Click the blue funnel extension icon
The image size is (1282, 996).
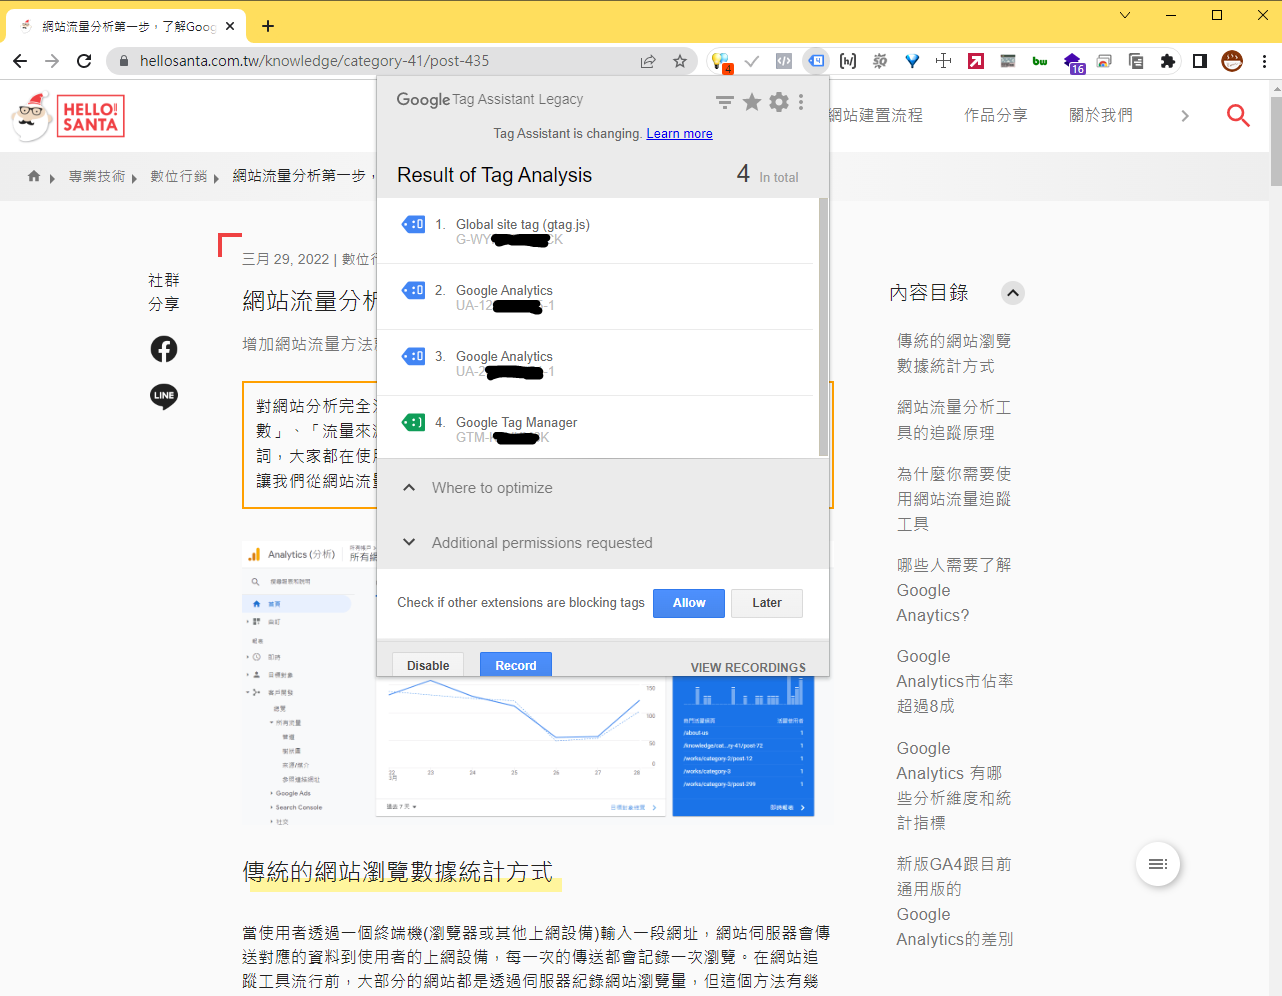pyautogui.click(x=912, y=61)
